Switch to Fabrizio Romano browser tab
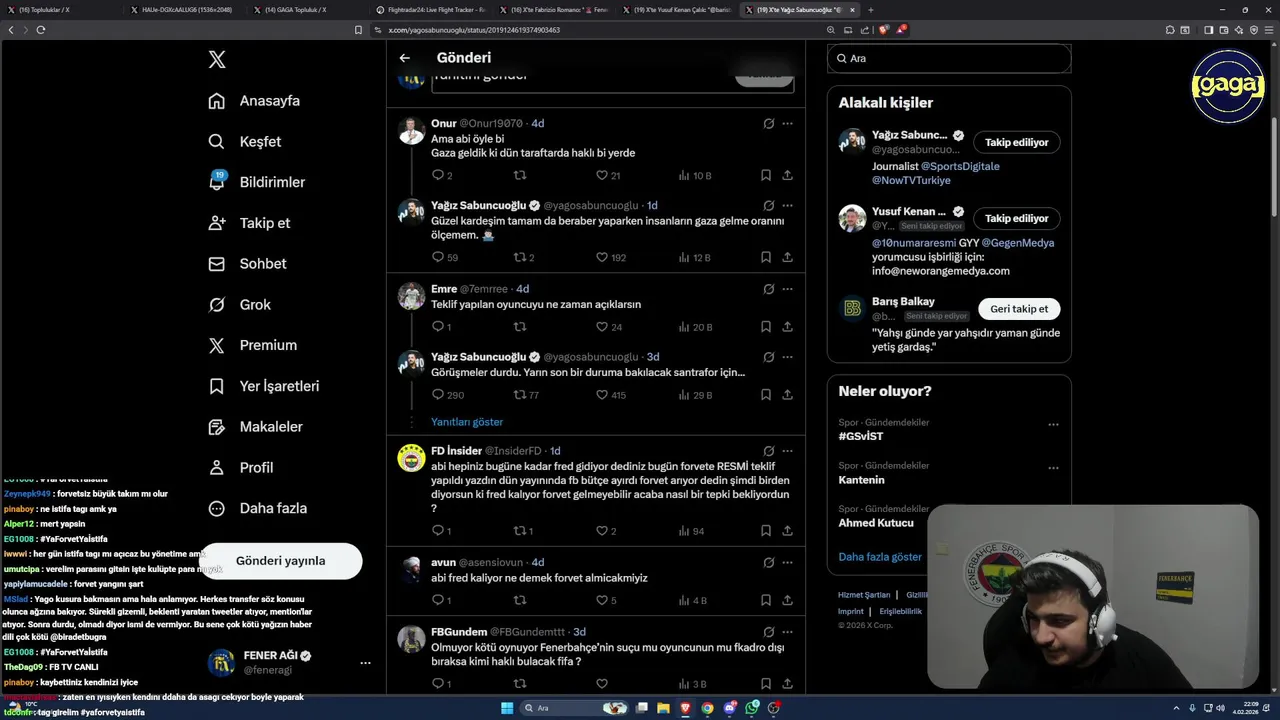The height and width of the screenshot is (720, 1280). click(553, 10)
